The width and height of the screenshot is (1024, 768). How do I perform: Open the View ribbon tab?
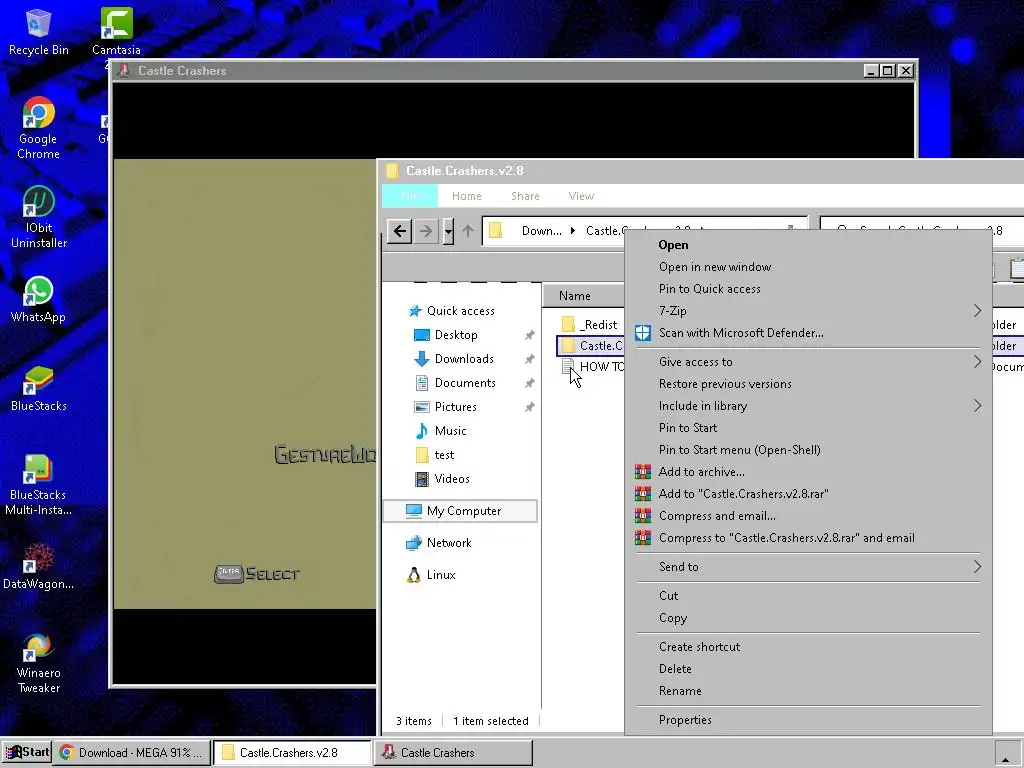pos(581,196)
